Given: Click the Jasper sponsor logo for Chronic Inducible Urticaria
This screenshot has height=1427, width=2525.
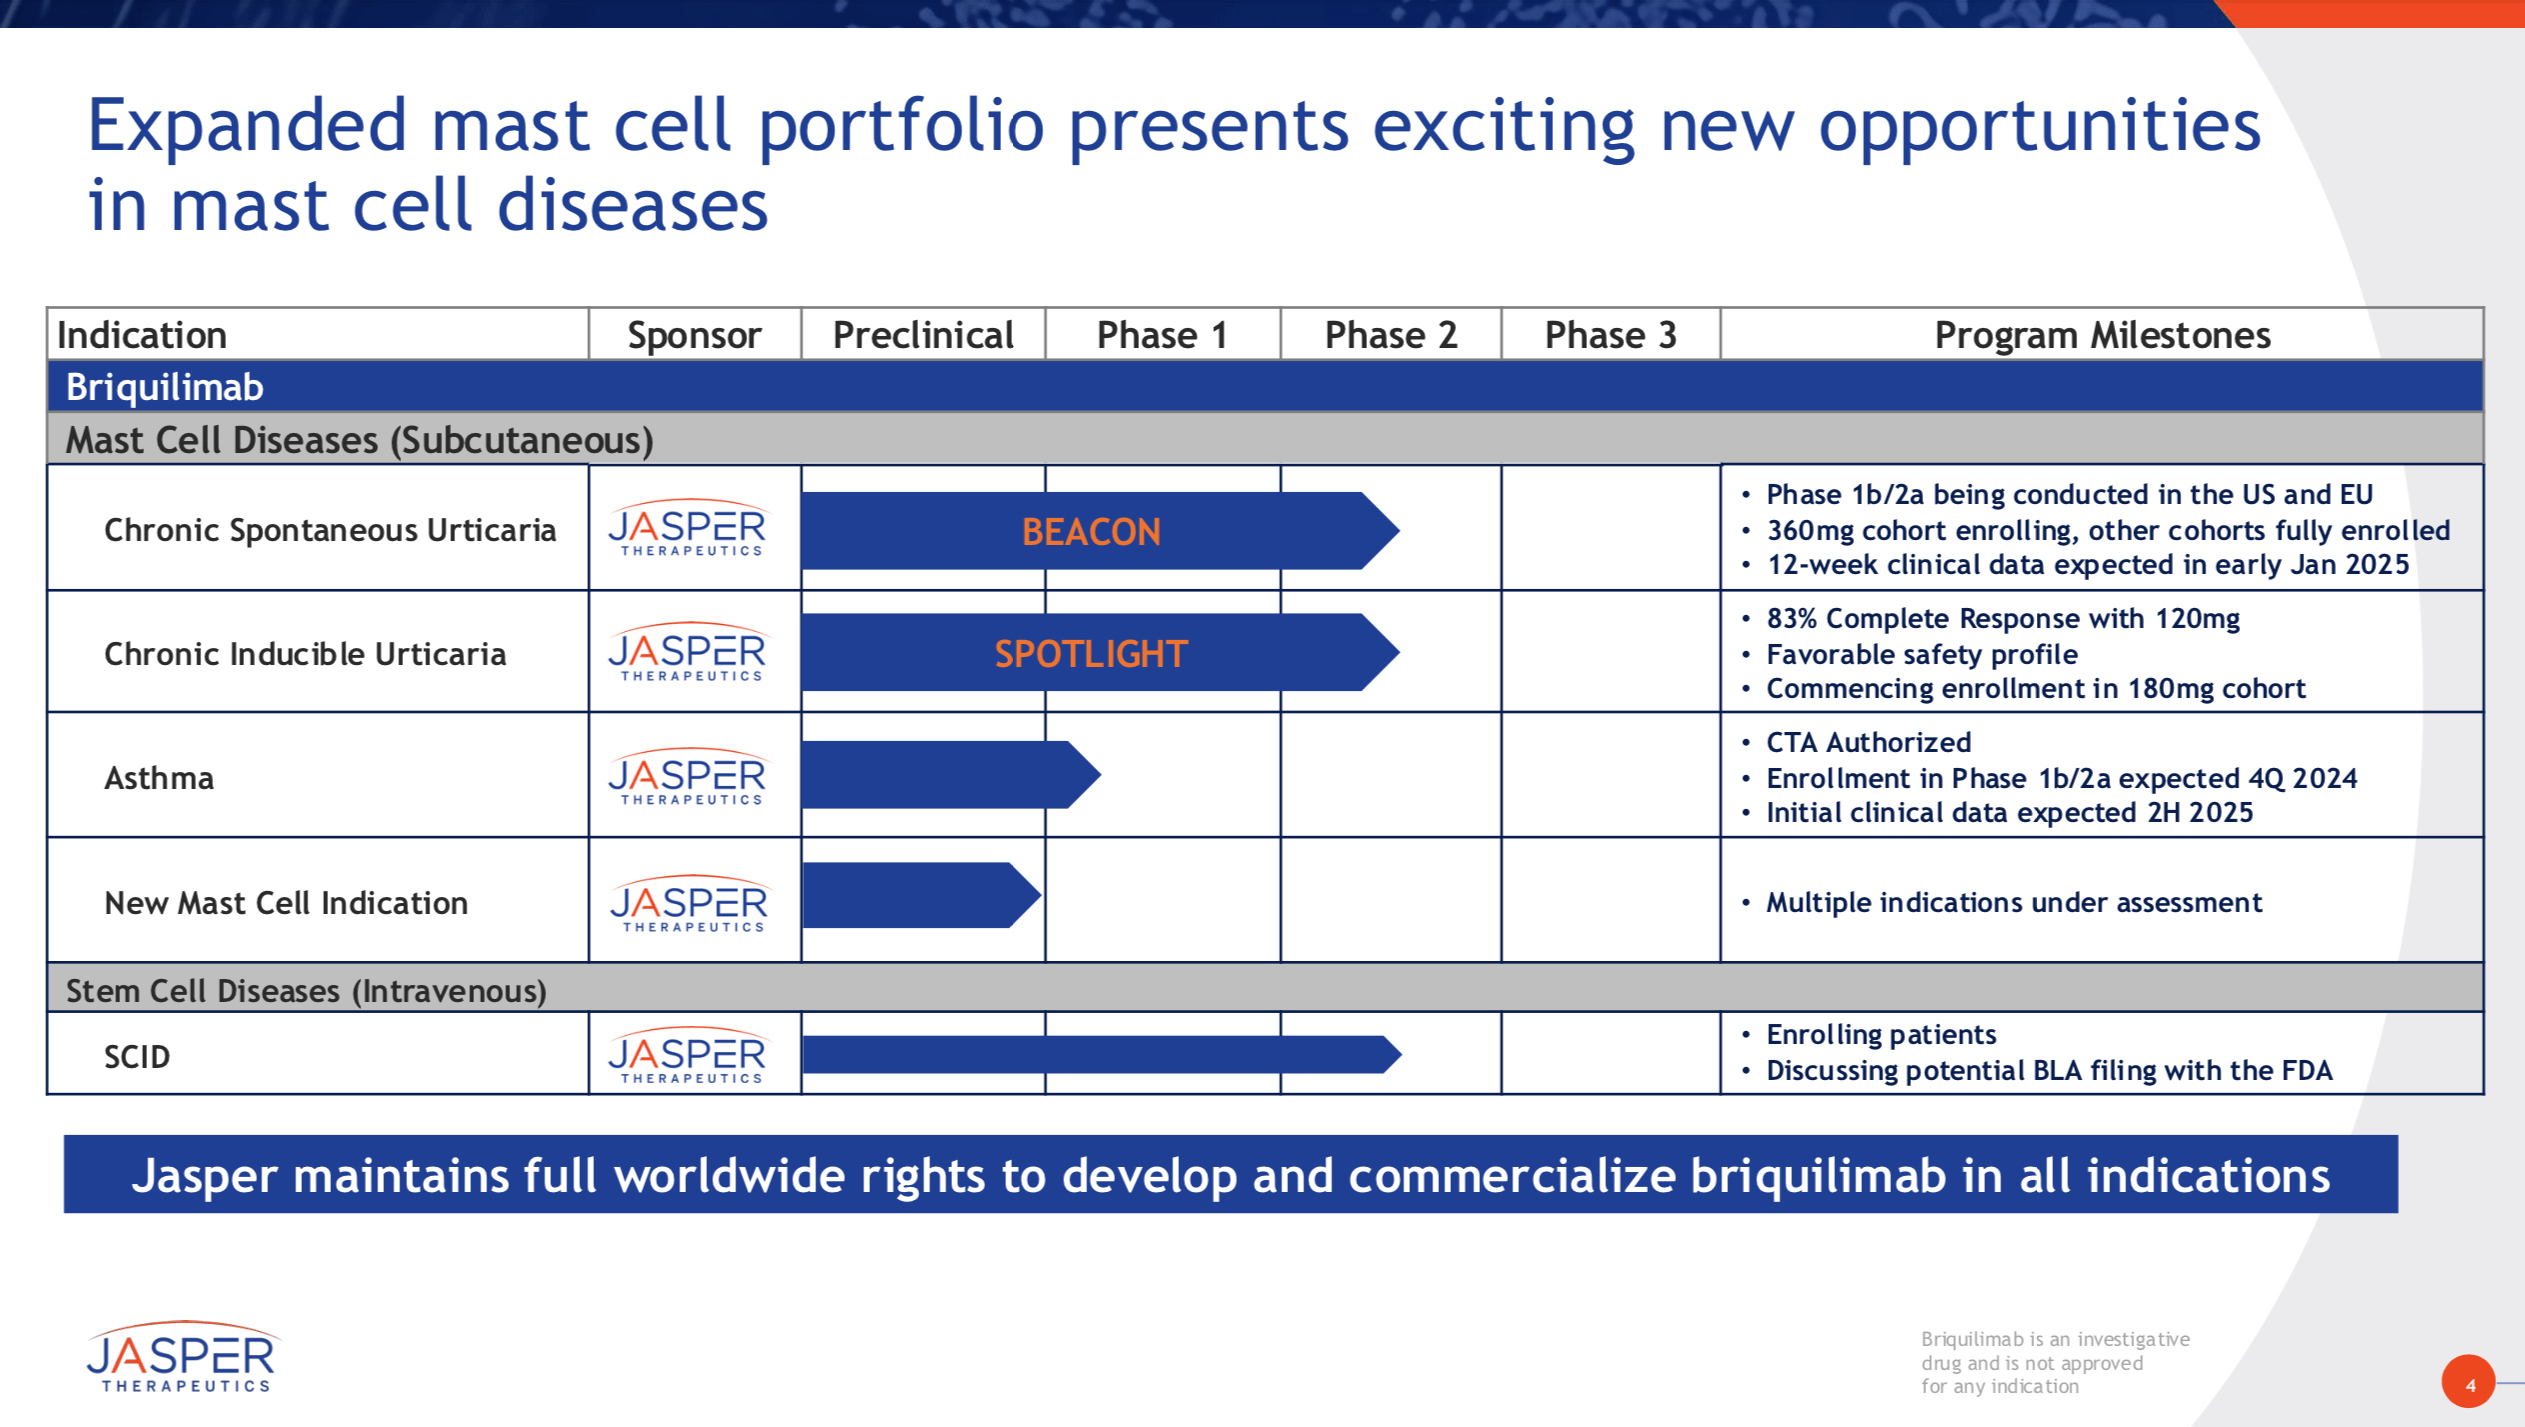Looking at the screenshot, I should [x=692, y=652].
